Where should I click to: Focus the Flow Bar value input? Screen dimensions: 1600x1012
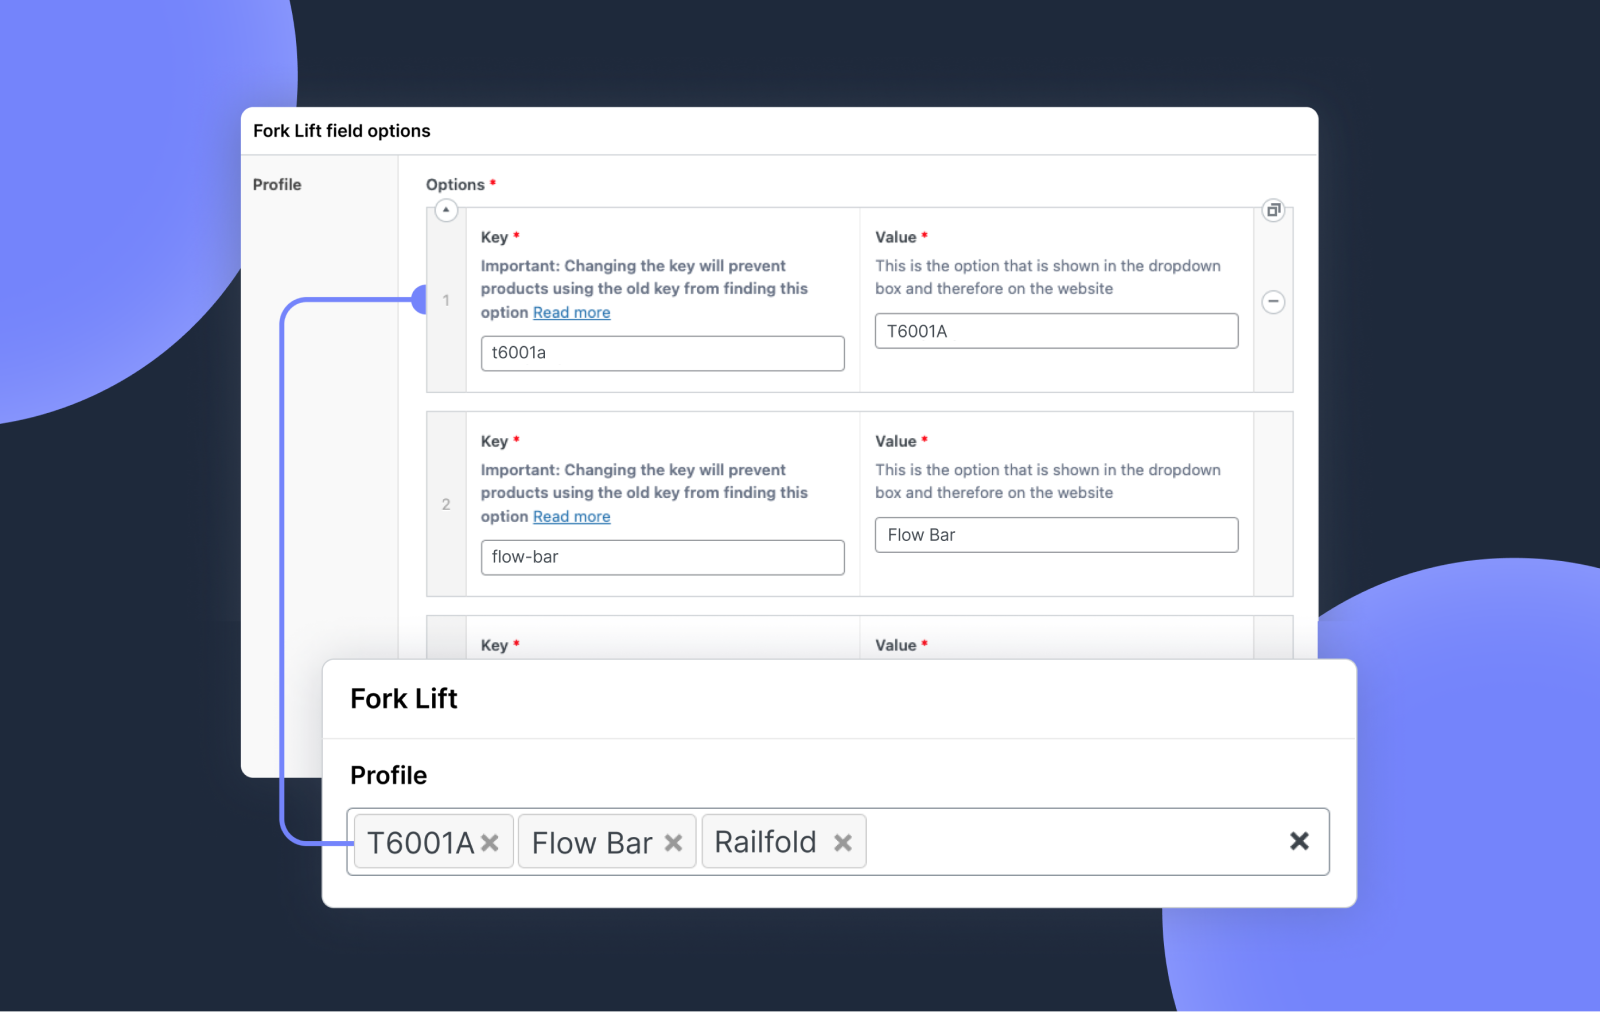pyautogui.click(x=1056, y=534)
